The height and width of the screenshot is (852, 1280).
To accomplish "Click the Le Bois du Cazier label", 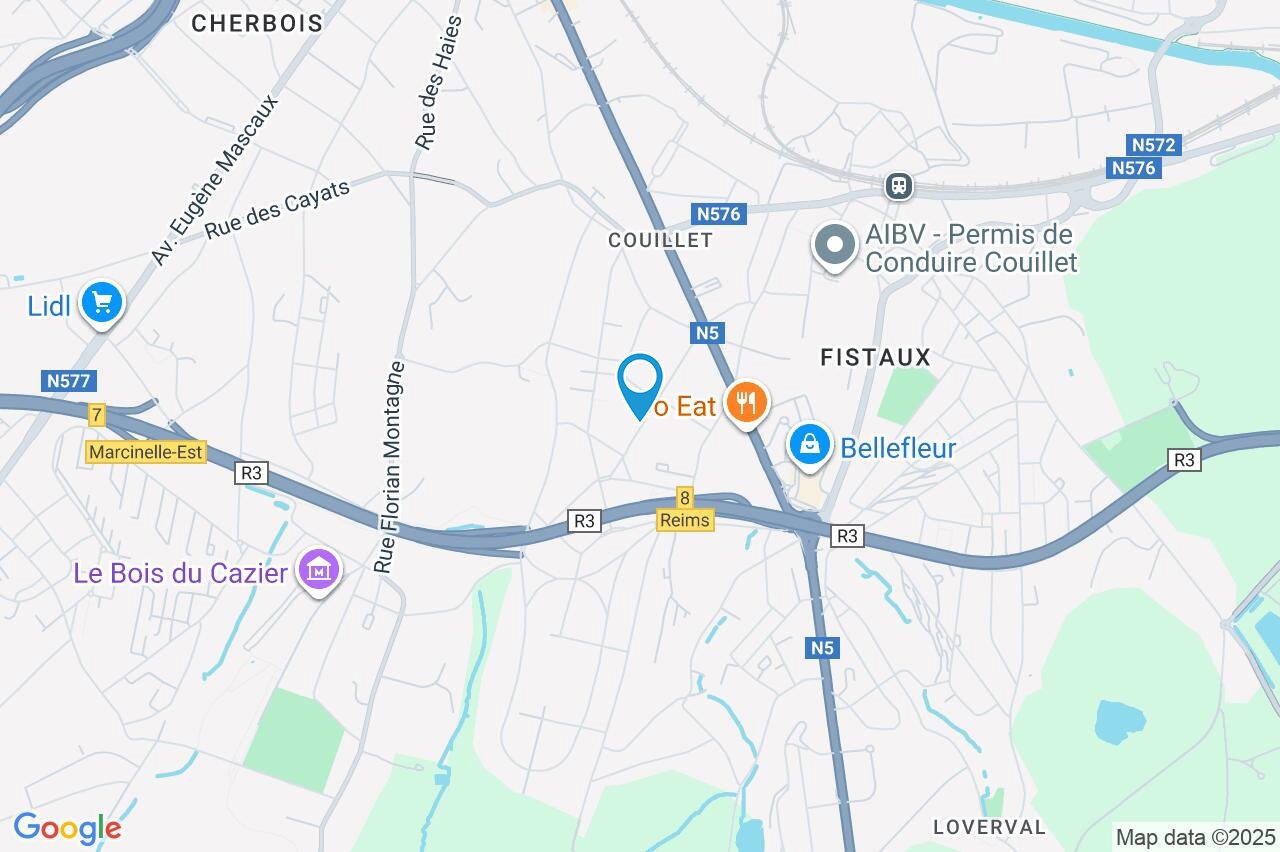I will pos(181,573).
